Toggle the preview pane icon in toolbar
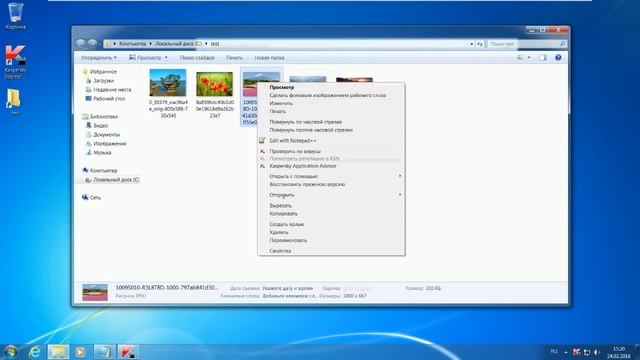Viewport: 640px width, 360px height. 542,58
